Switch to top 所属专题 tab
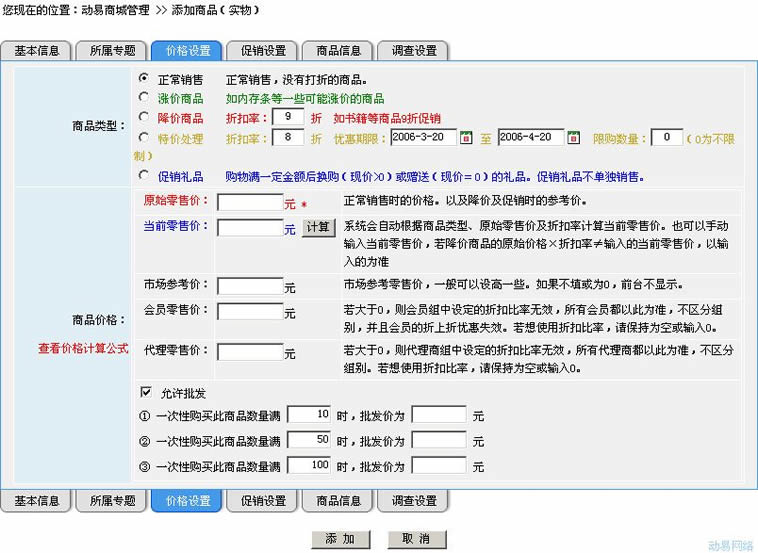The width and height of the screenshot is (758, 553). tap(112, 51)
